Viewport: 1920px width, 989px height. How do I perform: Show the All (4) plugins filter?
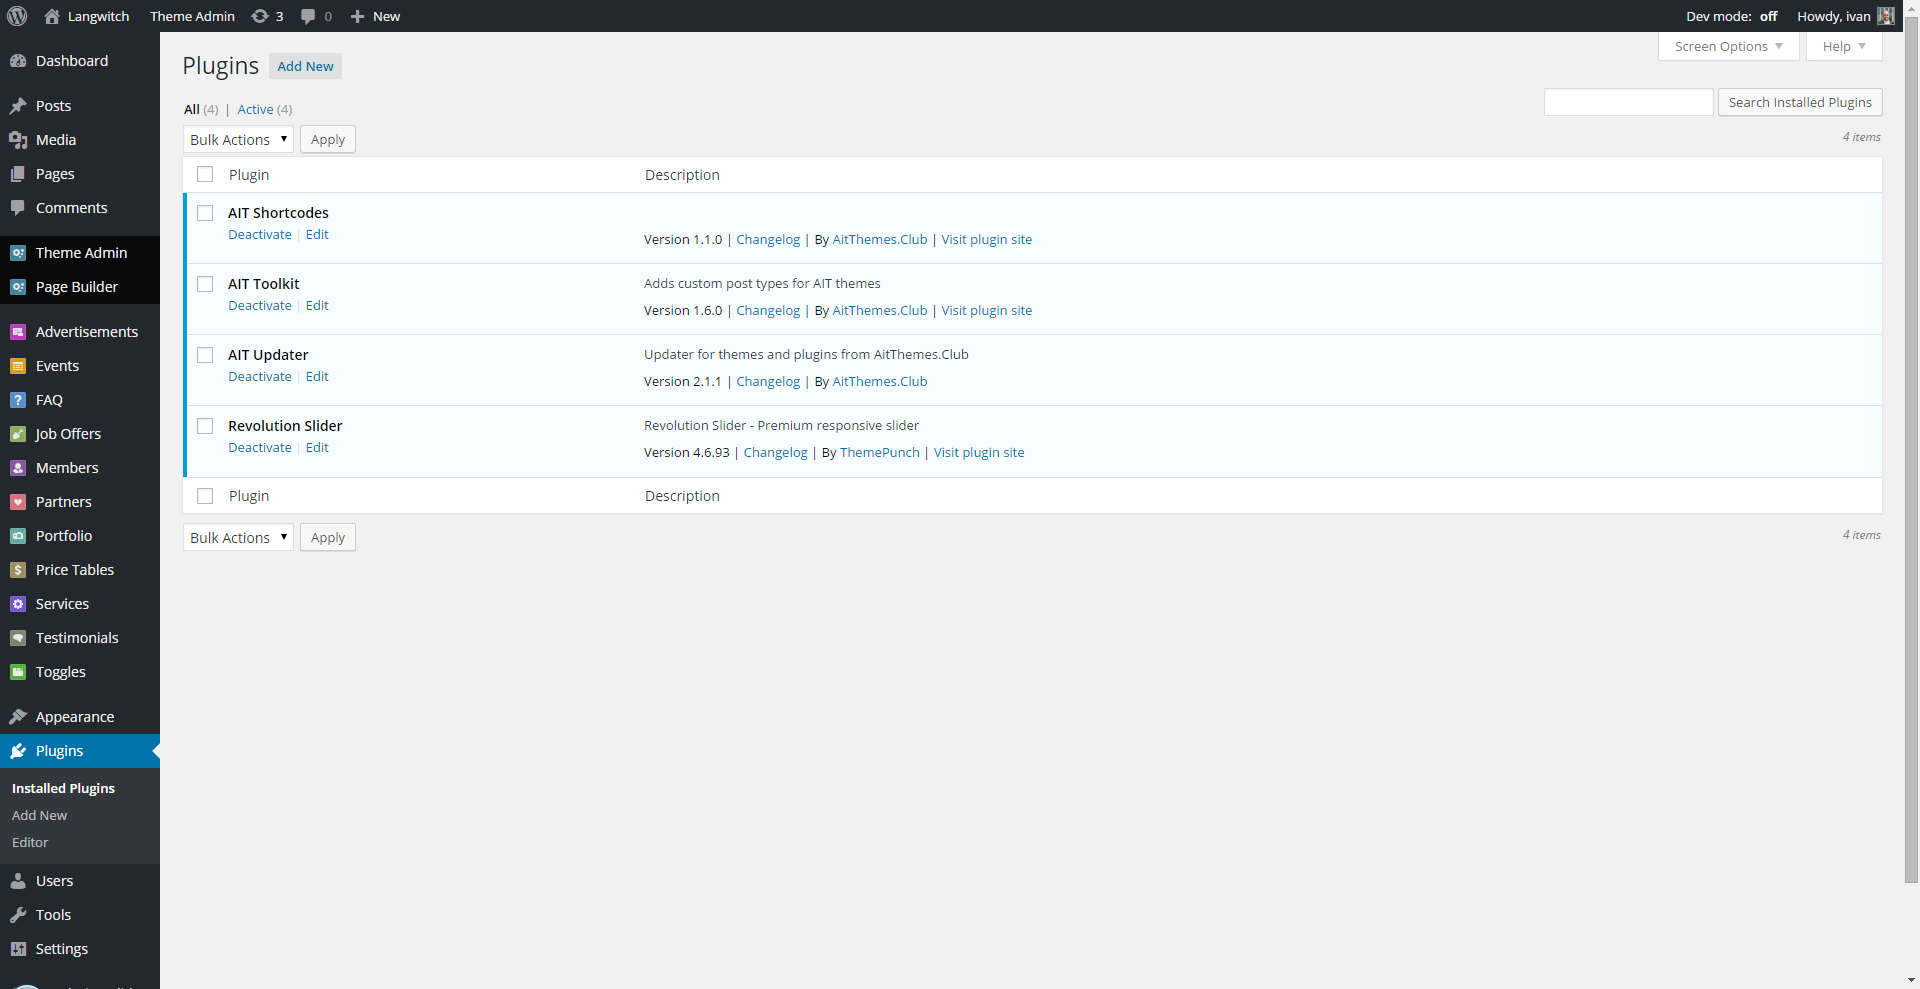tap(200, 109)
